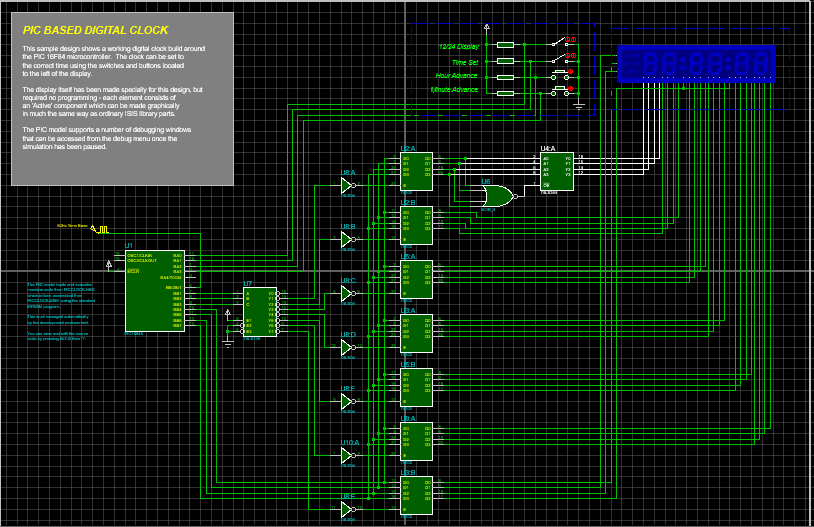Viewport: 814px width, 527px height.
Task: Click the PIC BASED DIGITAL CLOCK title
Action: 96,30
